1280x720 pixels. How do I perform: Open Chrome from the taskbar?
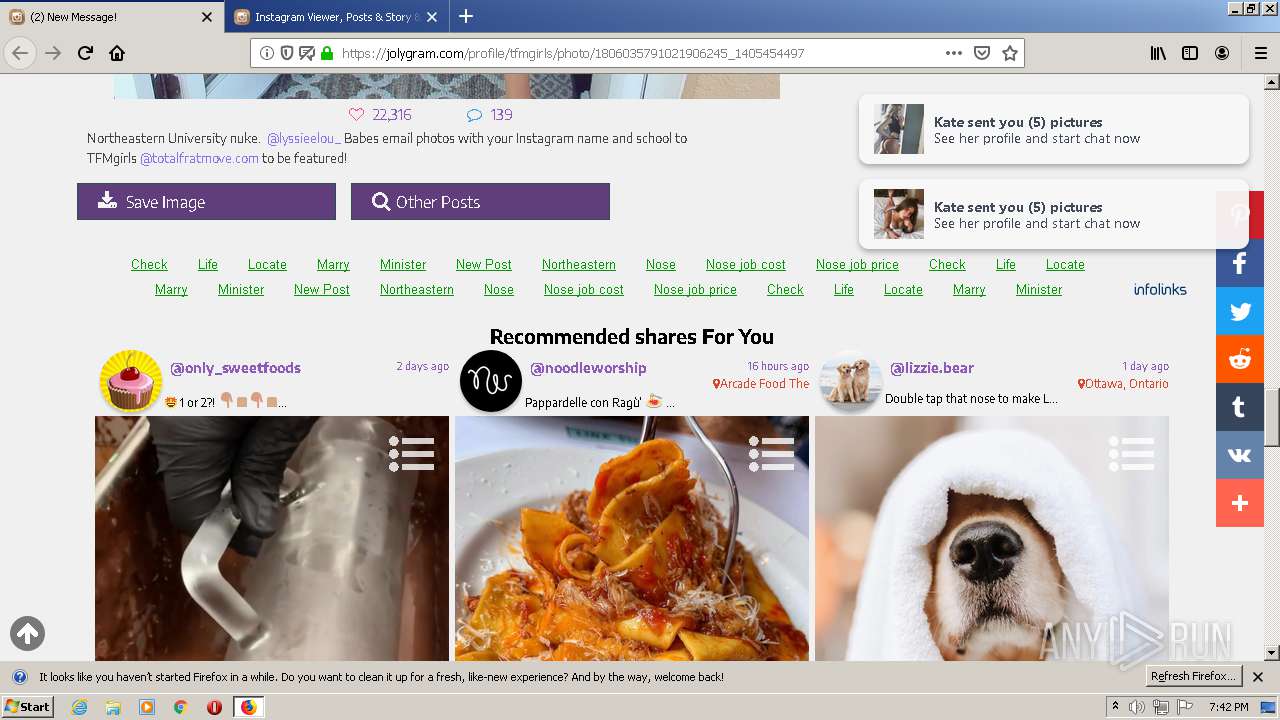click(180, 707)
